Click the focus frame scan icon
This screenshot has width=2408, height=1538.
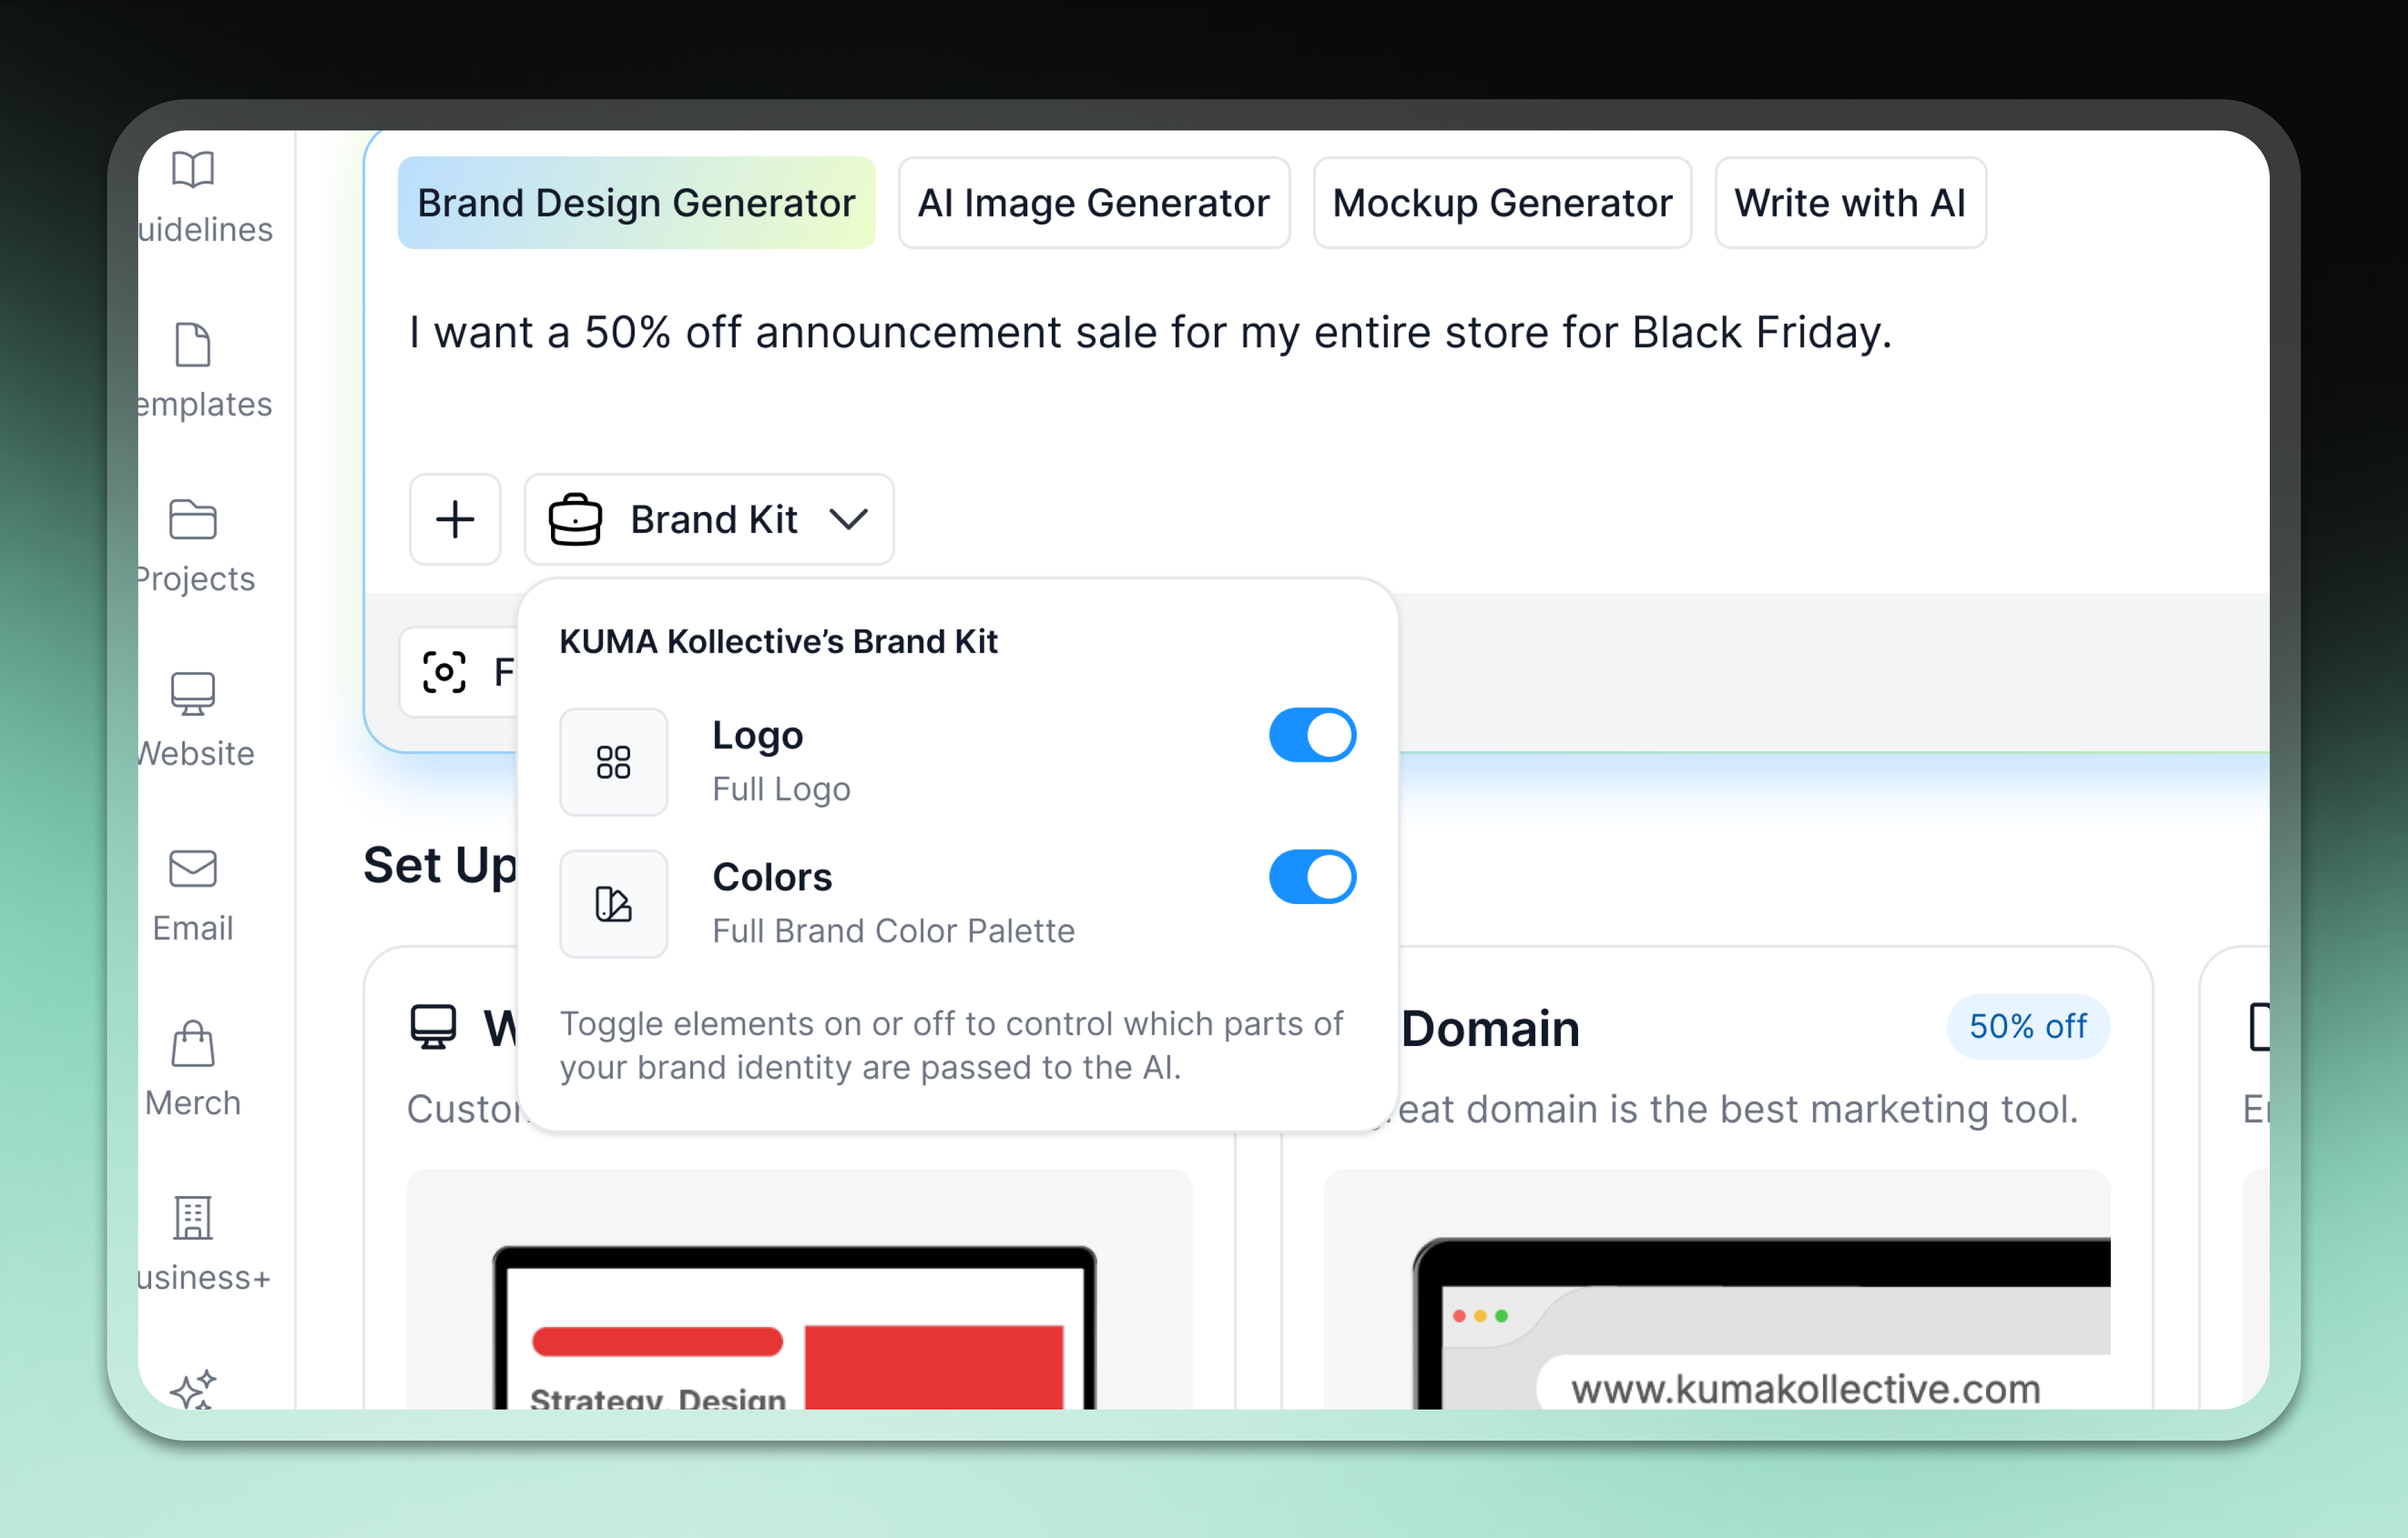pos(444,672)
